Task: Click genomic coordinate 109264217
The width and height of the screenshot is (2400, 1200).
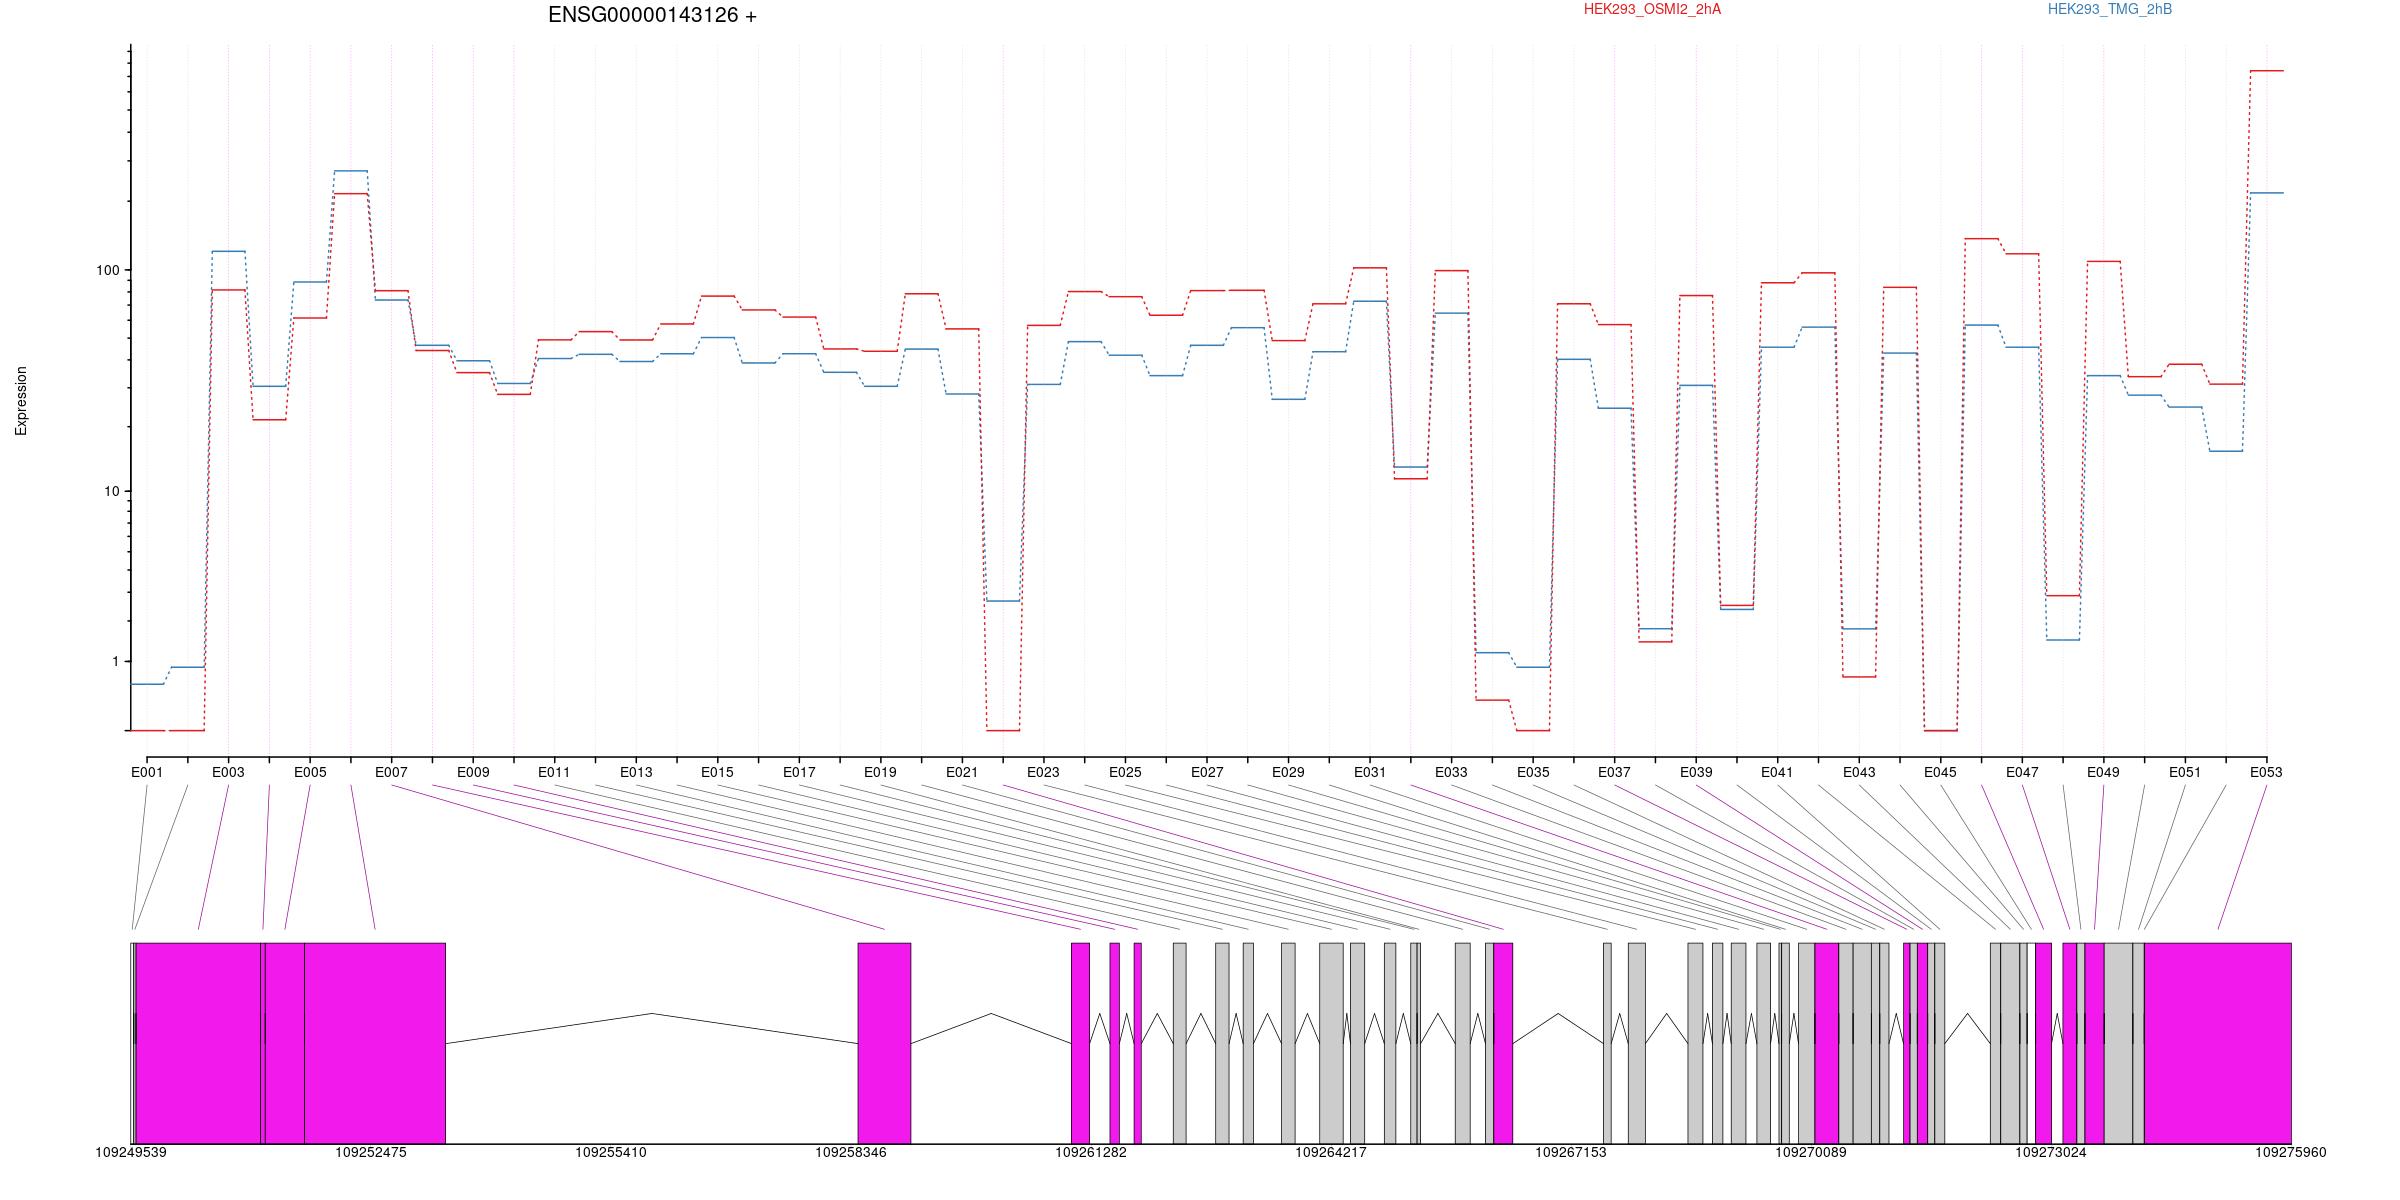Action: (x=1331, y=1152)
